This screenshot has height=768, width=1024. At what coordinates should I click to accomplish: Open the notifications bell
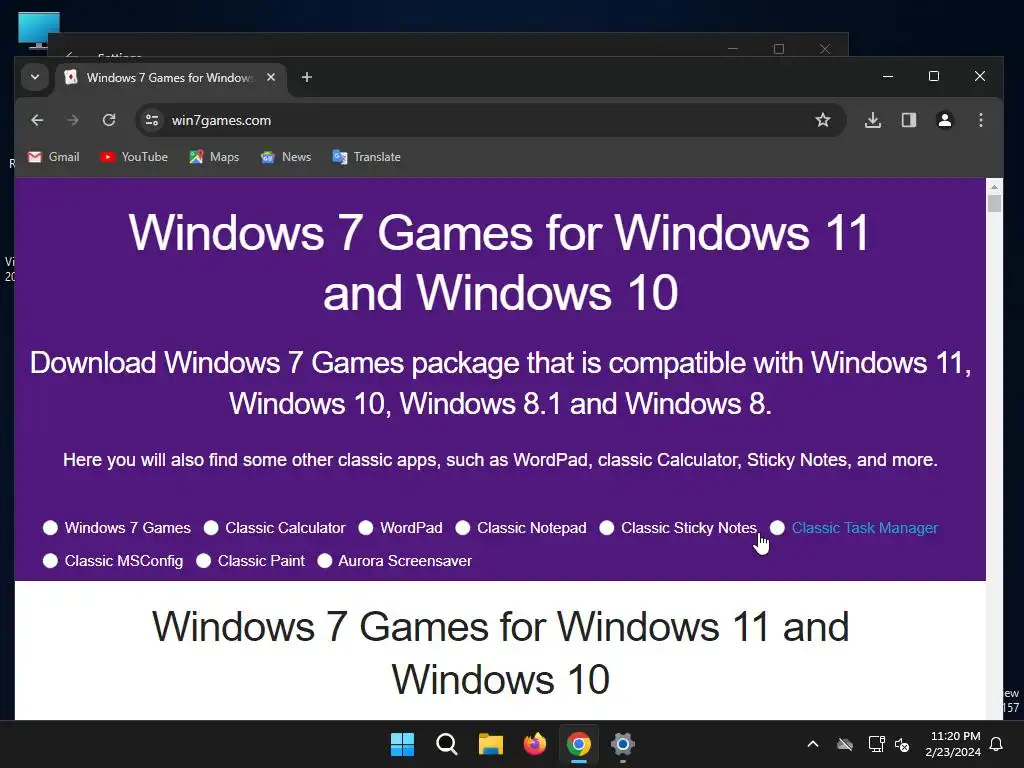[996, 744]
